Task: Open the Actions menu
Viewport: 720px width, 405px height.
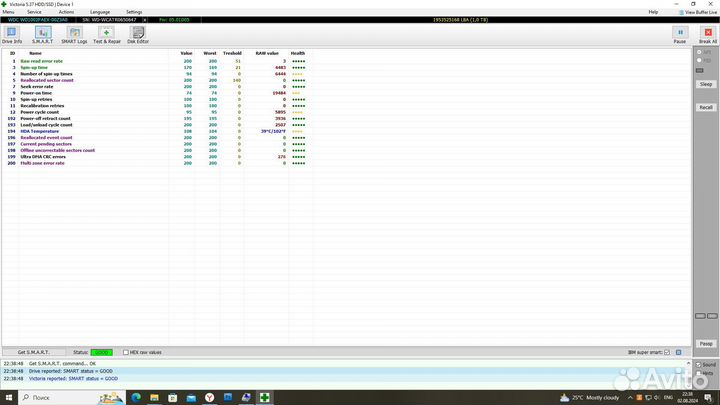Action: (66, 12)
